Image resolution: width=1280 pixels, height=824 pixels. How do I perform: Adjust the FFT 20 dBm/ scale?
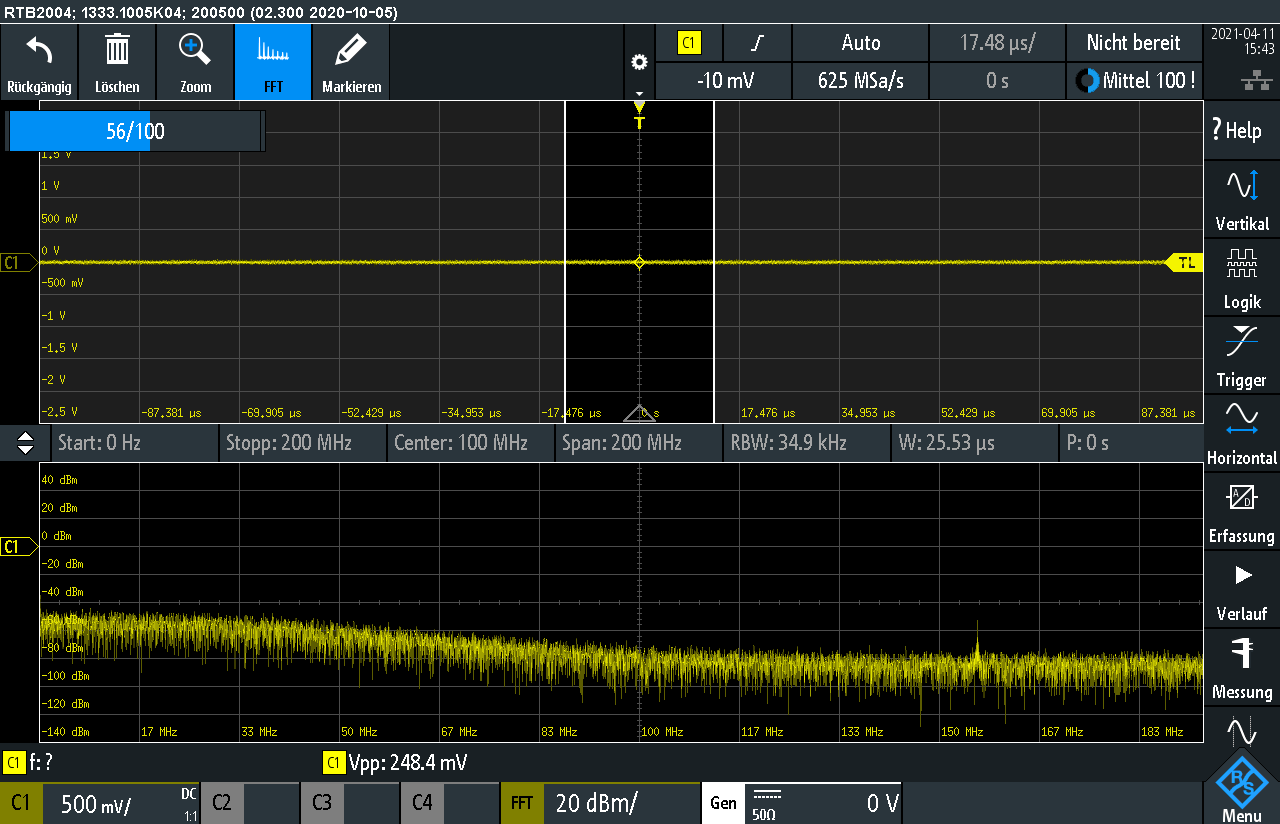point(622,803)
